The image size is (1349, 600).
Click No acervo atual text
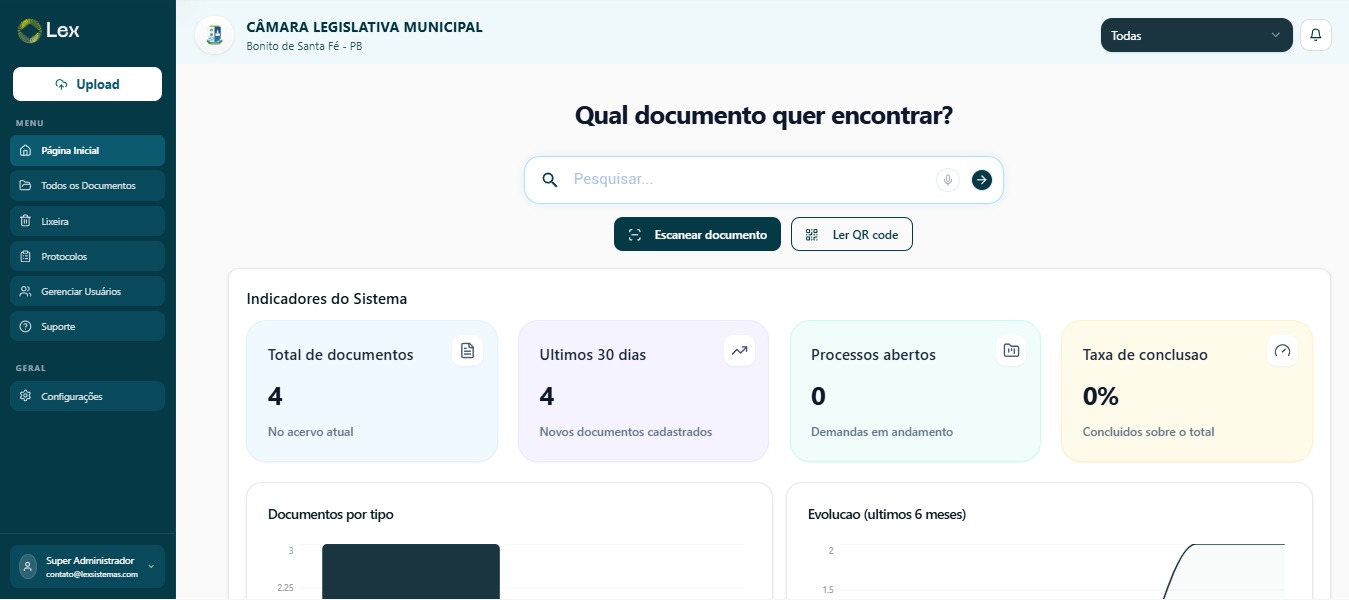pyautogui.click(x=311, y=432)
